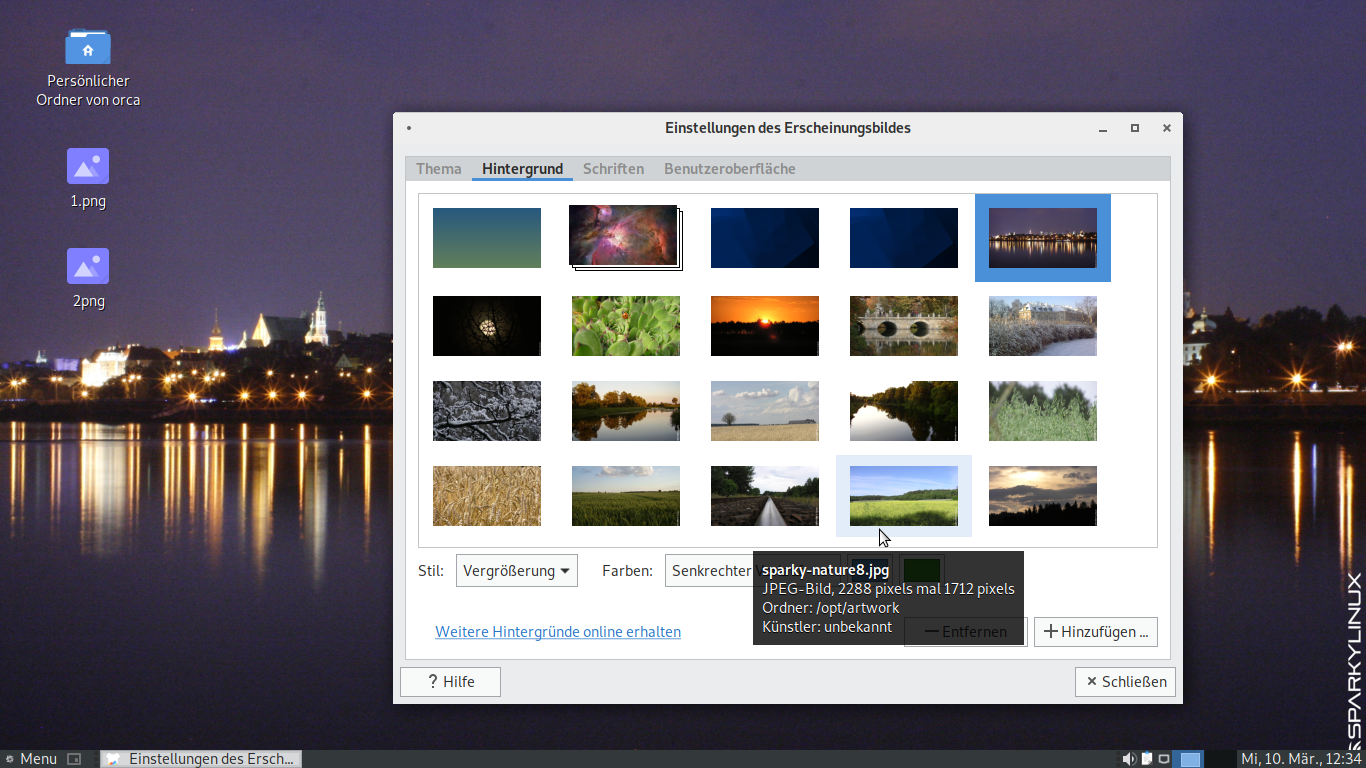Open the Menu button in the taskbar
Screen dimensions: 1366x768
[31, 759]
